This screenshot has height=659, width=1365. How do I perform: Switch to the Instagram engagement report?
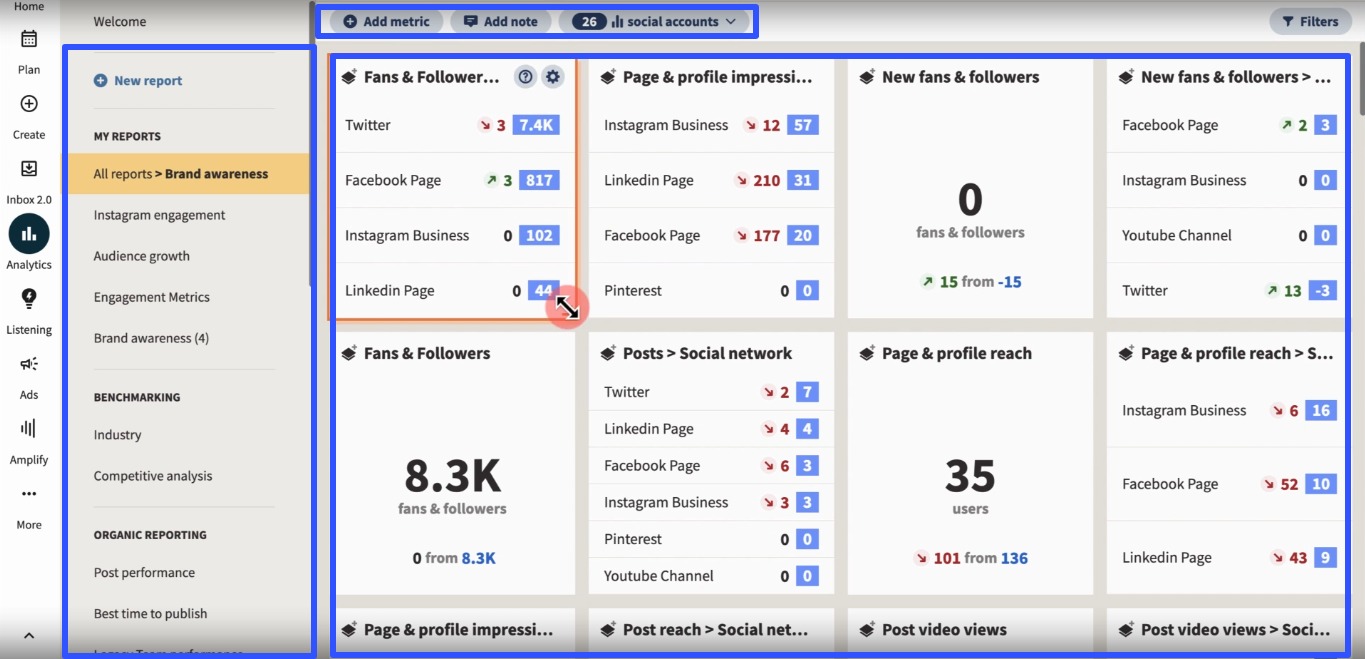tap(158, 214)
